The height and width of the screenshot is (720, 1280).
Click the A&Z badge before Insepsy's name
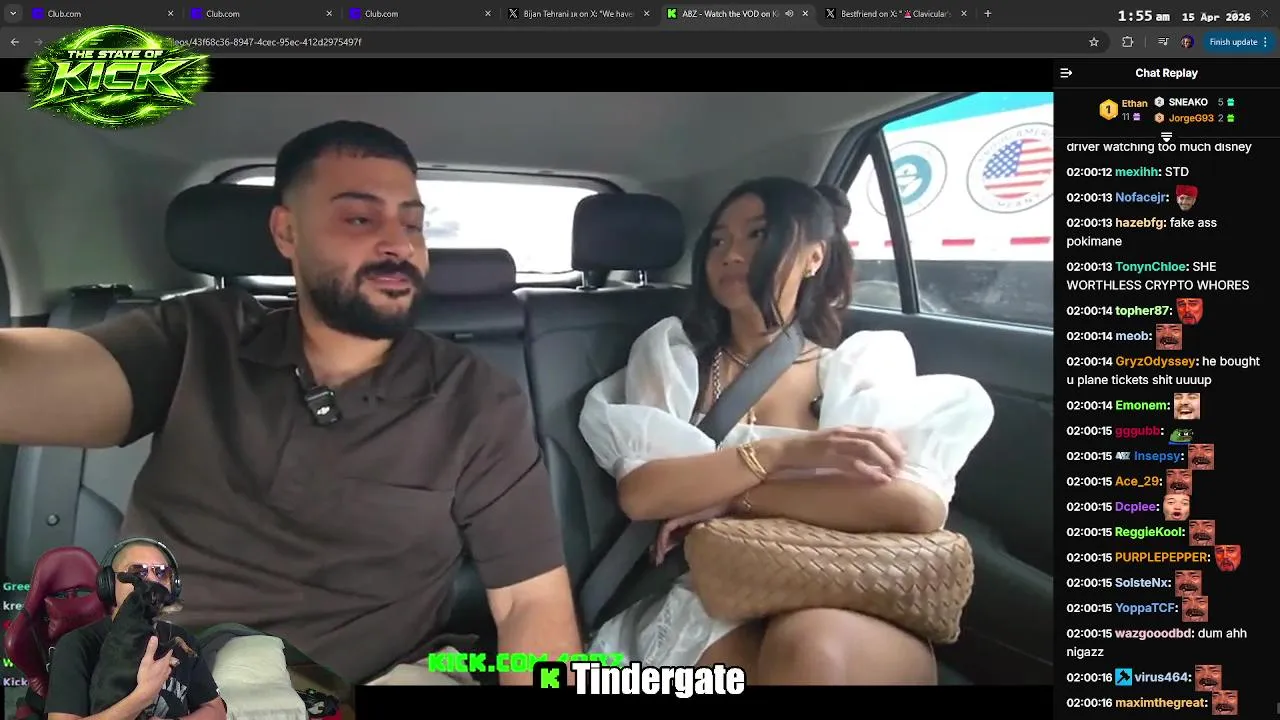(x=1123, y=456)
